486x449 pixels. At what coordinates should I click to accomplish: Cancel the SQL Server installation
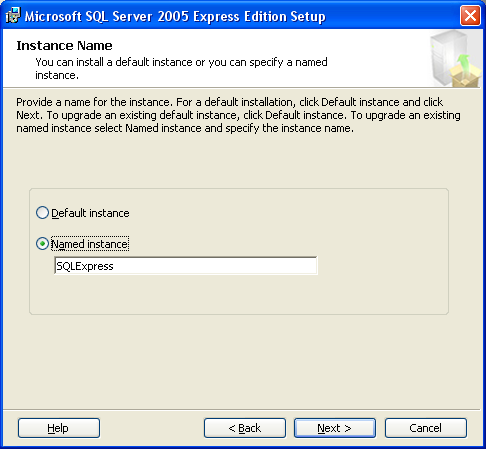pos(426,428)
